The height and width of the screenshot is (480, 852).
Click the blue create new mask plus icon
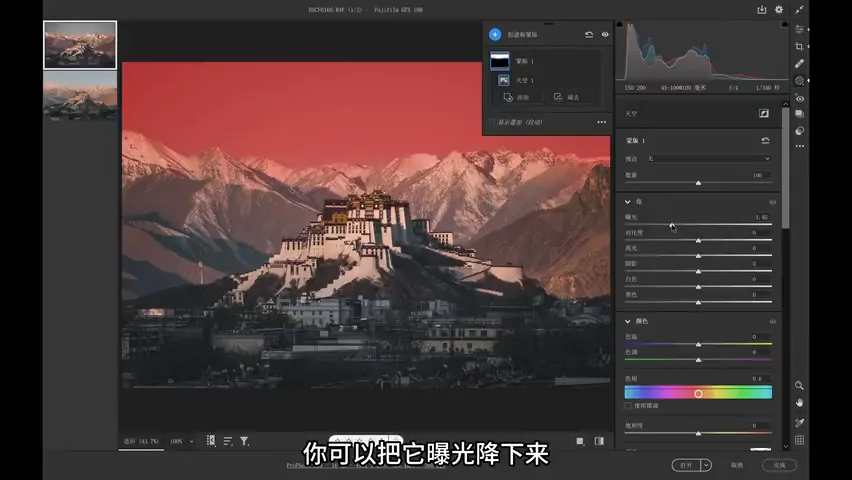[x=495, y=34]
